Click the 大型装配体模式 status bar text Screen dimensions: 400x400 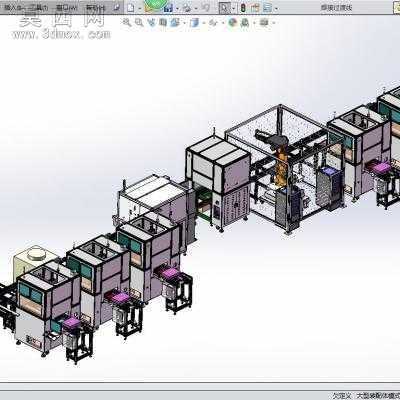(378, 396)
